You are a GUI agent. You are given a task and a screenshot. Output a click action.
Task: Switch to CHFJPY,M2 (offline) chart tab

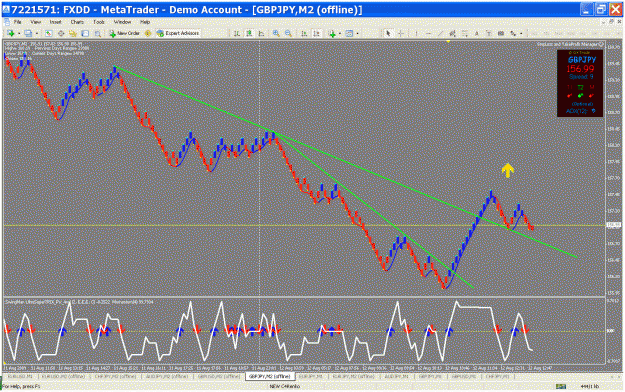(115, 376)
